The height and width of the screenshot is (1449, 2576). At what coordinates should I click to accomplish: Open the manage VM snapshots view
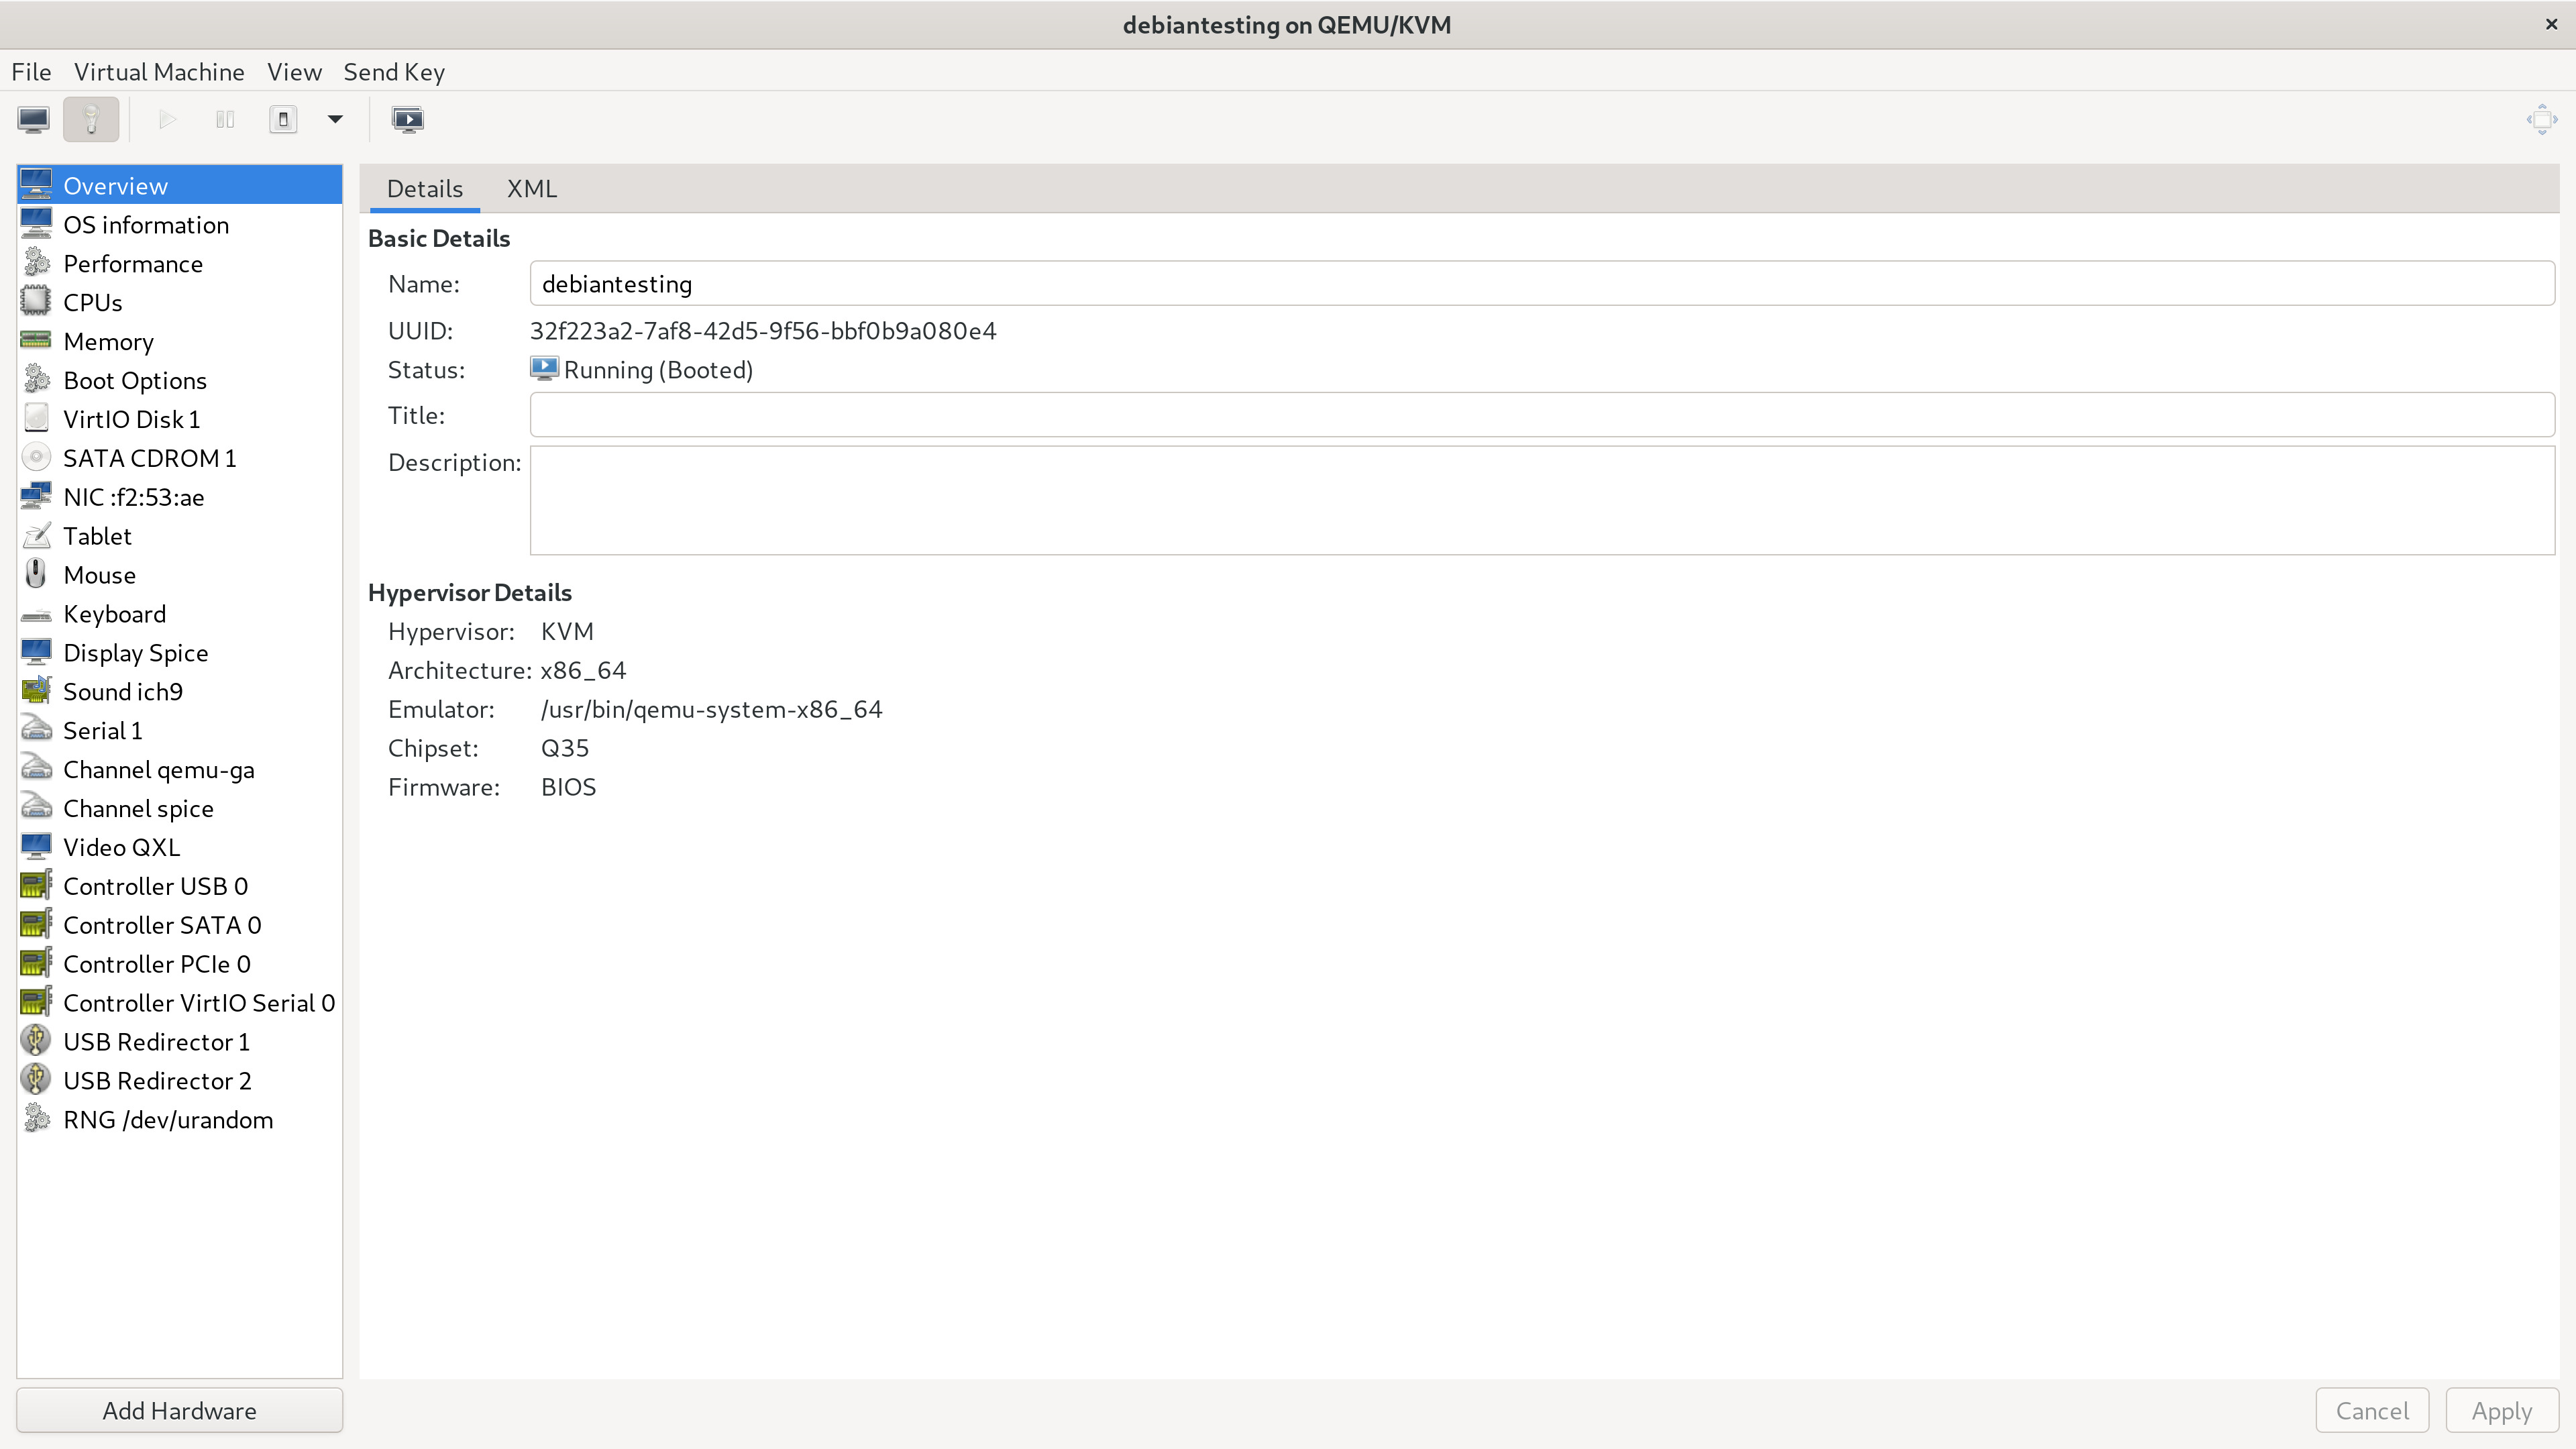(408, 120)
